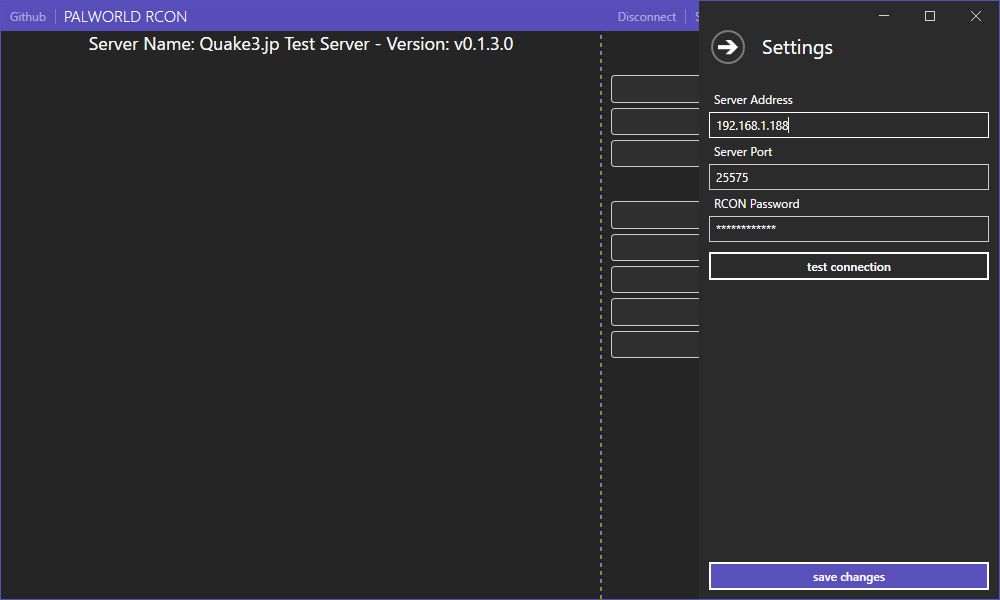Maximize the application window
Screen dimensions: 1000x600
929,16
